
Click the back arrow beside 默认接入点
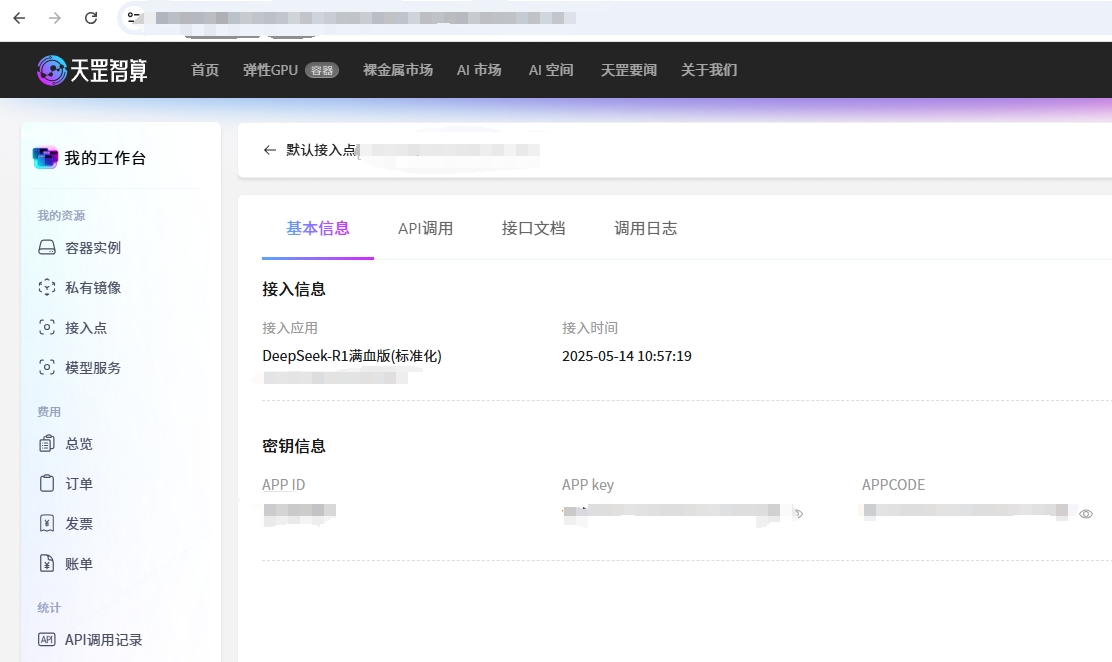coord(269,150)
